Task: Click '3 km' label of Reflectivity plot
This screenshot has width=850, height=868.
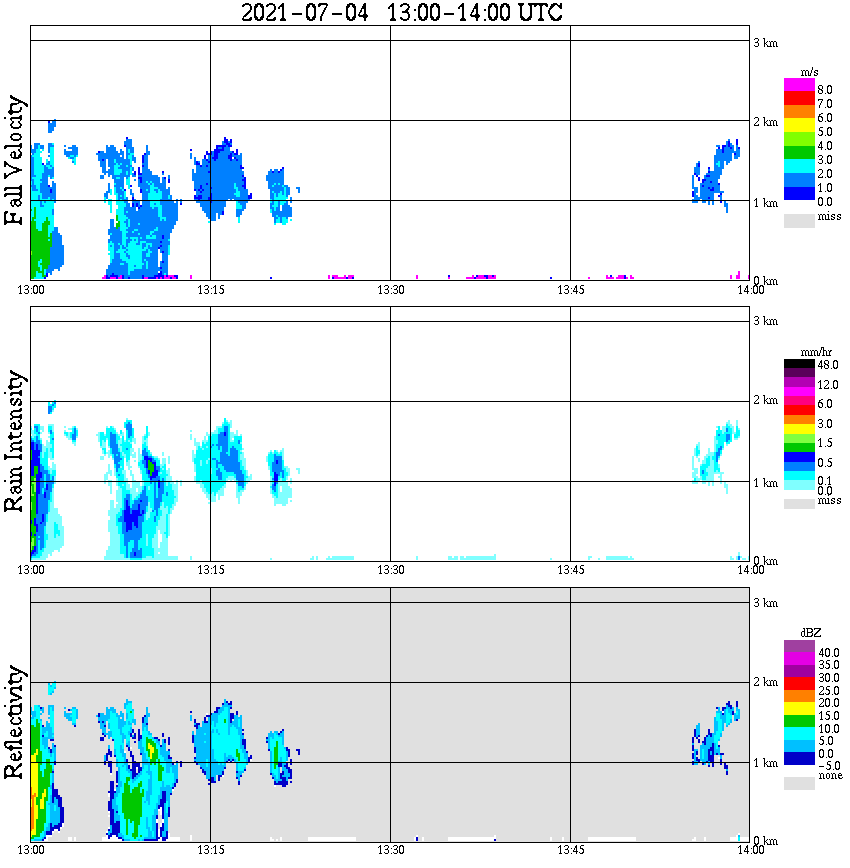Action: pyautogui.click(x=765, y=603)
